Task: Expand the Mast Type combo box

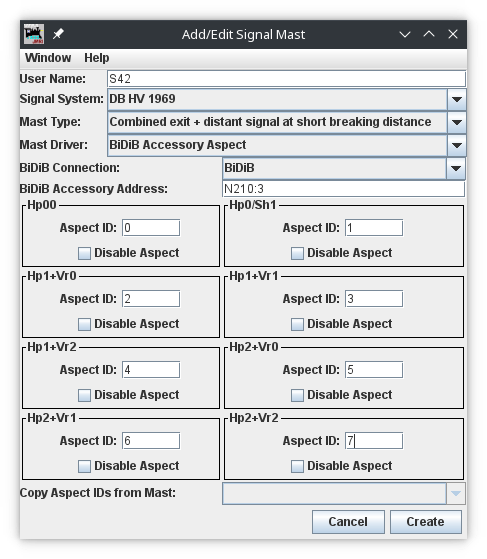Action: coord(457,122)
